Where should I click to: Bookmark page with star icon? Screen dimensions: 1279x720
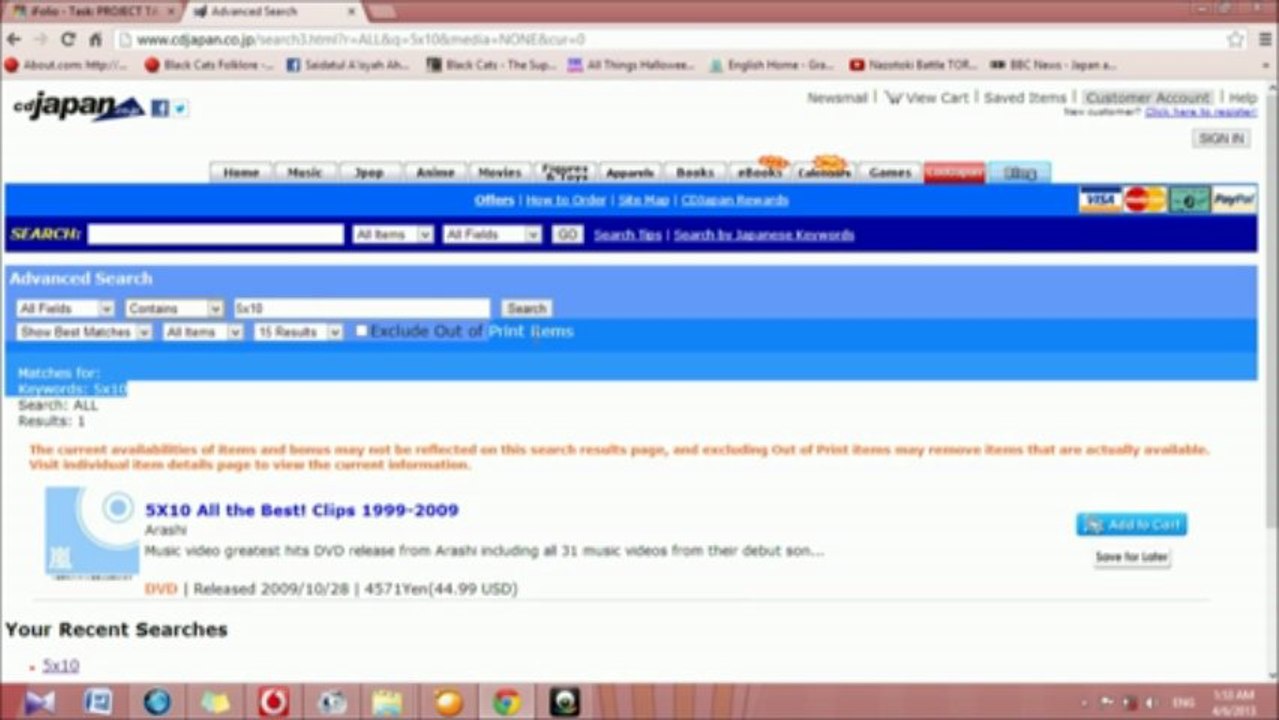1236,40
